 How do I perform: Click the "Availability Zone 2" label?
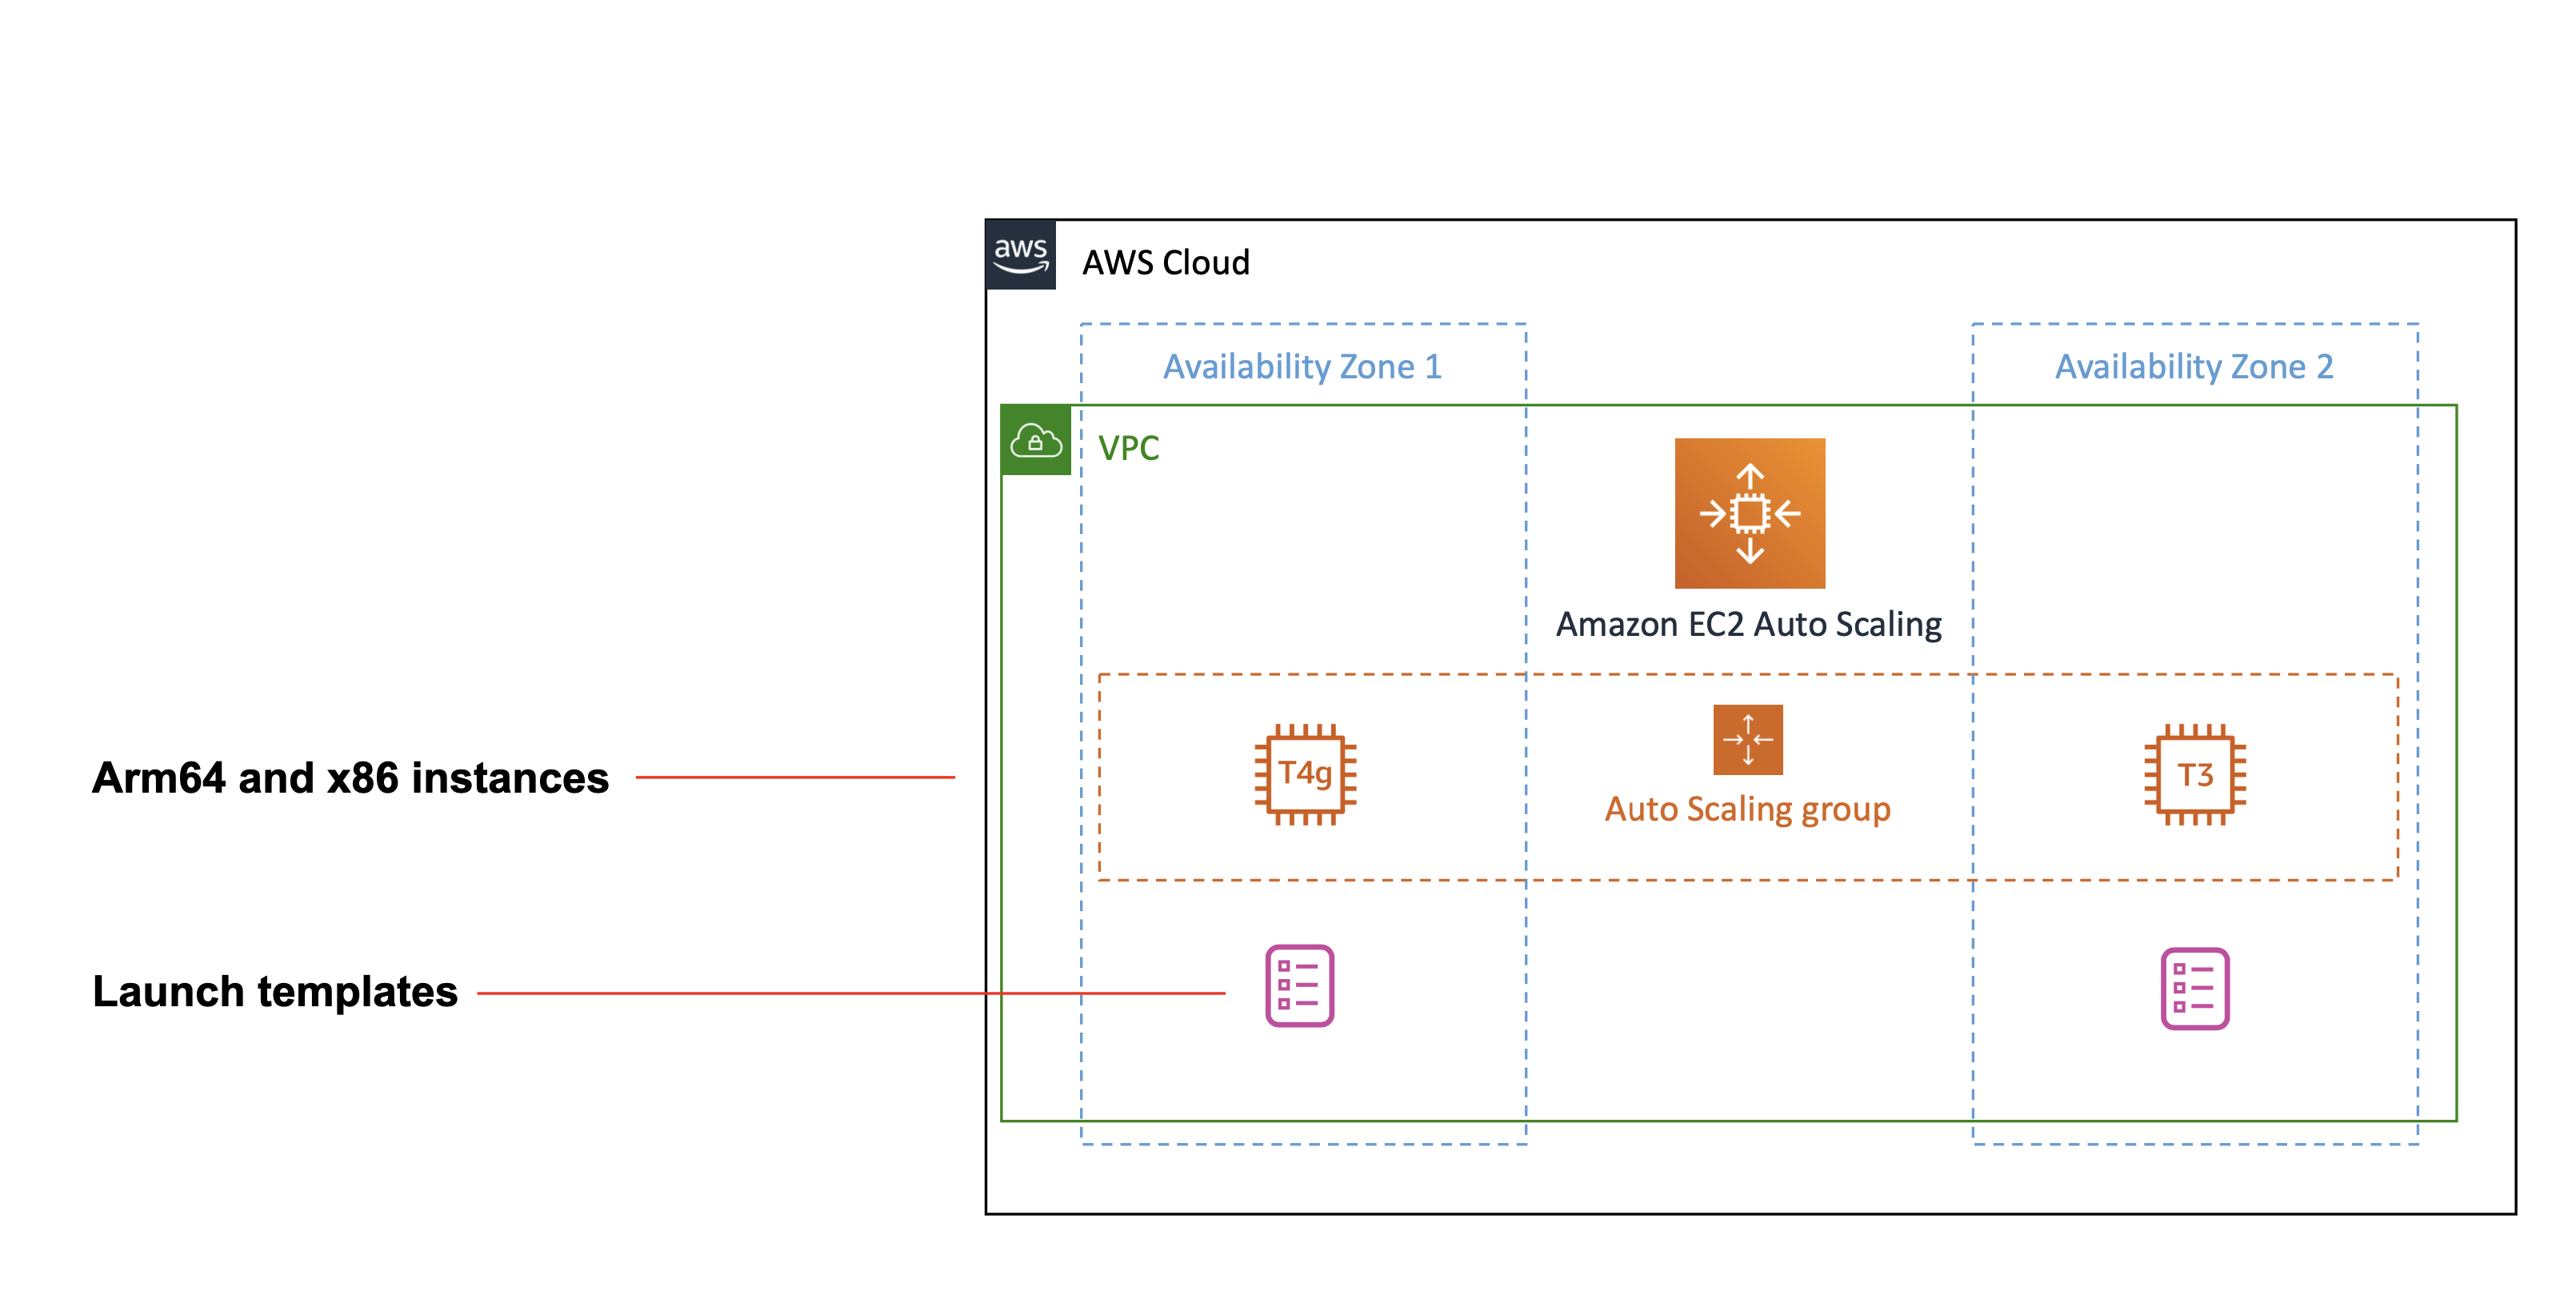coord(2194,367)
